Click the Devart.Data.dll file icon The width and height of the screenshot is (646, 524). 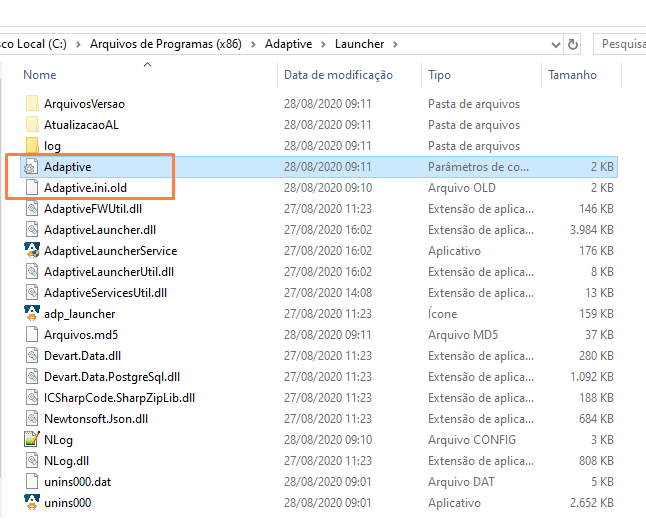[x=32, y=356]
